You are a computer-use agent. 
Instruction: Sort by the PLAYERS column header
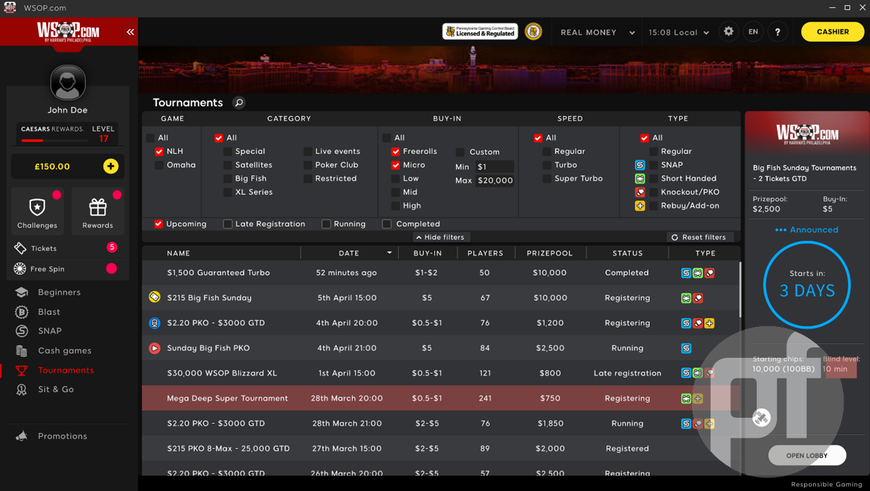pos(485,253)
